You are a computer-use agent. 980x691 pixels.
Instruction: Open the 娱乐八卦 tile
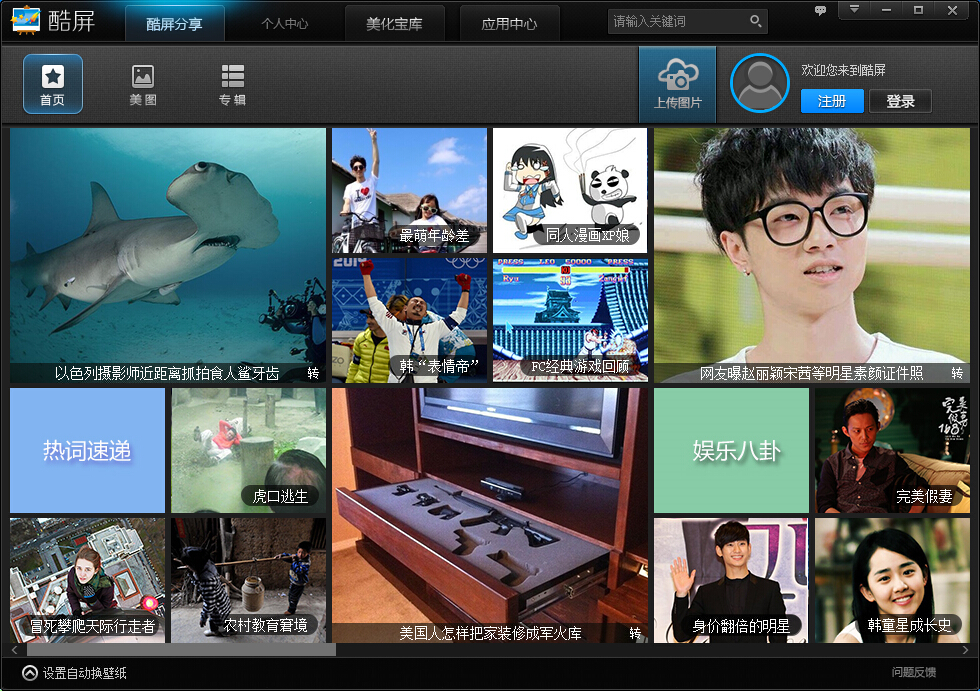tap(730, 450)
